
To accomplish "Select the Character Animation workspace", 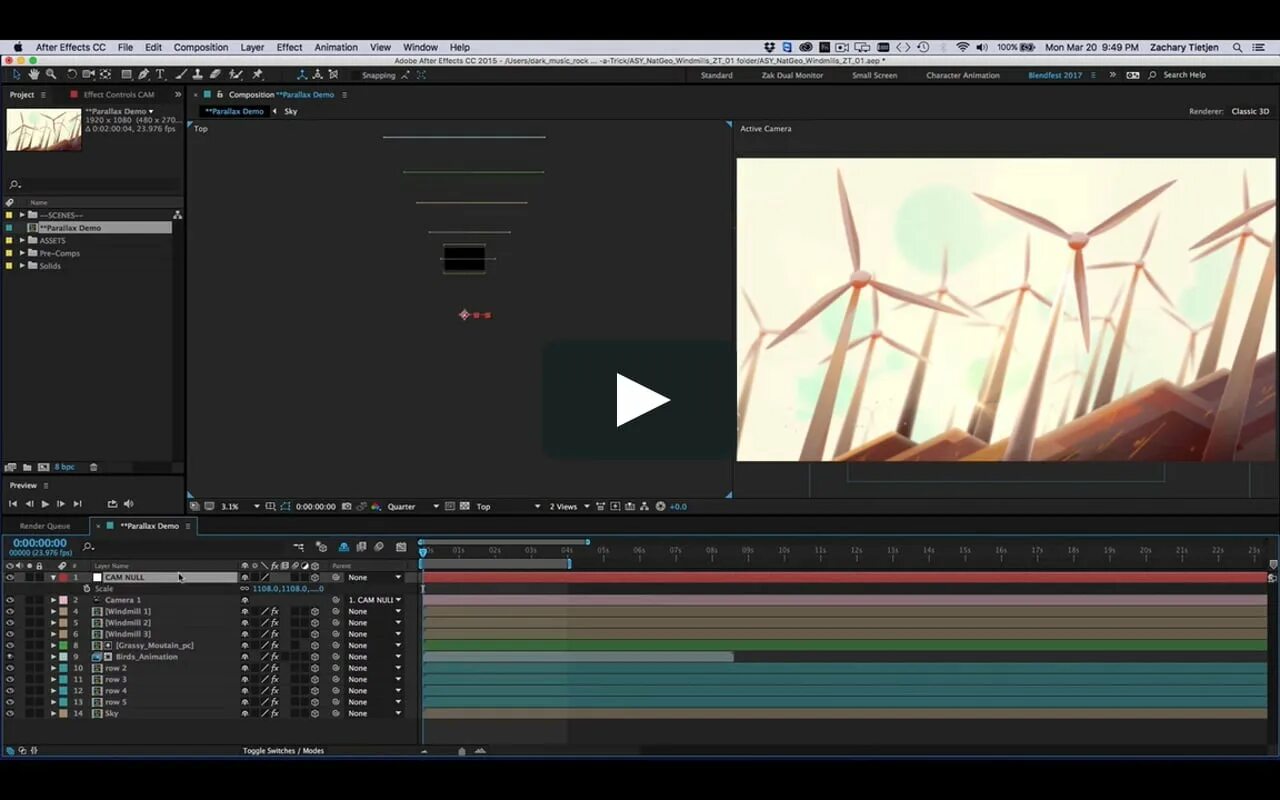I will (961, 75).
